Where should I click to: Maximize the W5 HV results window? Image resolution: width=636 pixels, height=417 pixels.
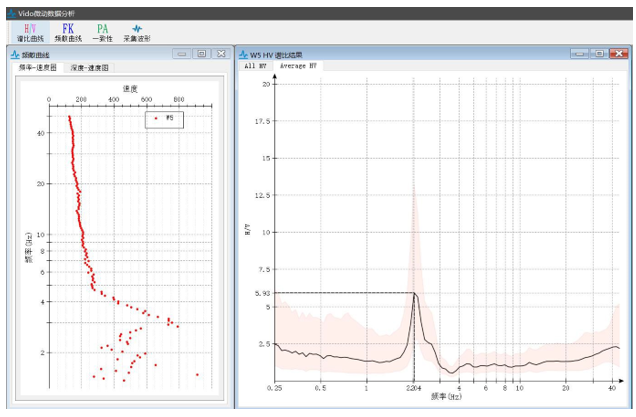tap(599, 53)
